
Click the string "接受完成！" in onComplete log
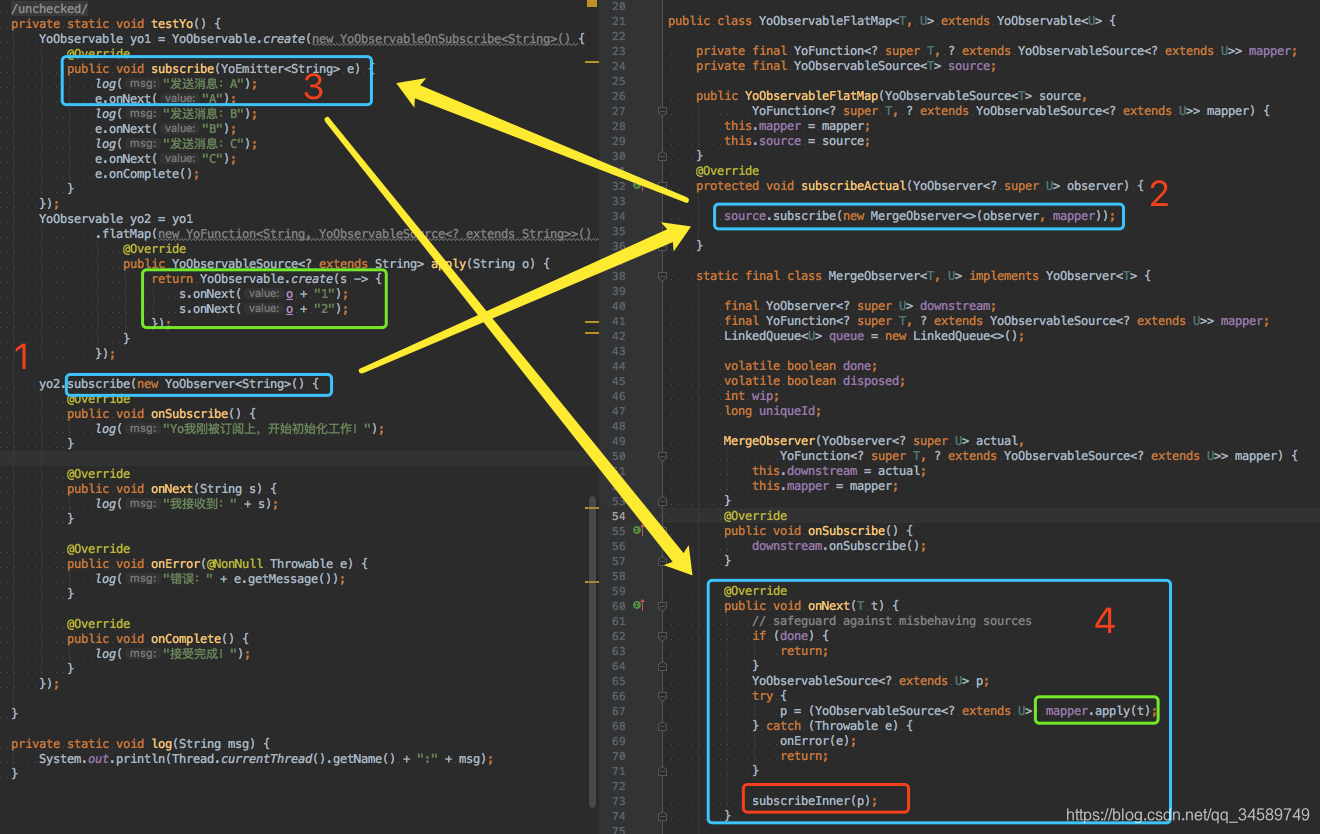pyautogui.click(x=204, y=654)
